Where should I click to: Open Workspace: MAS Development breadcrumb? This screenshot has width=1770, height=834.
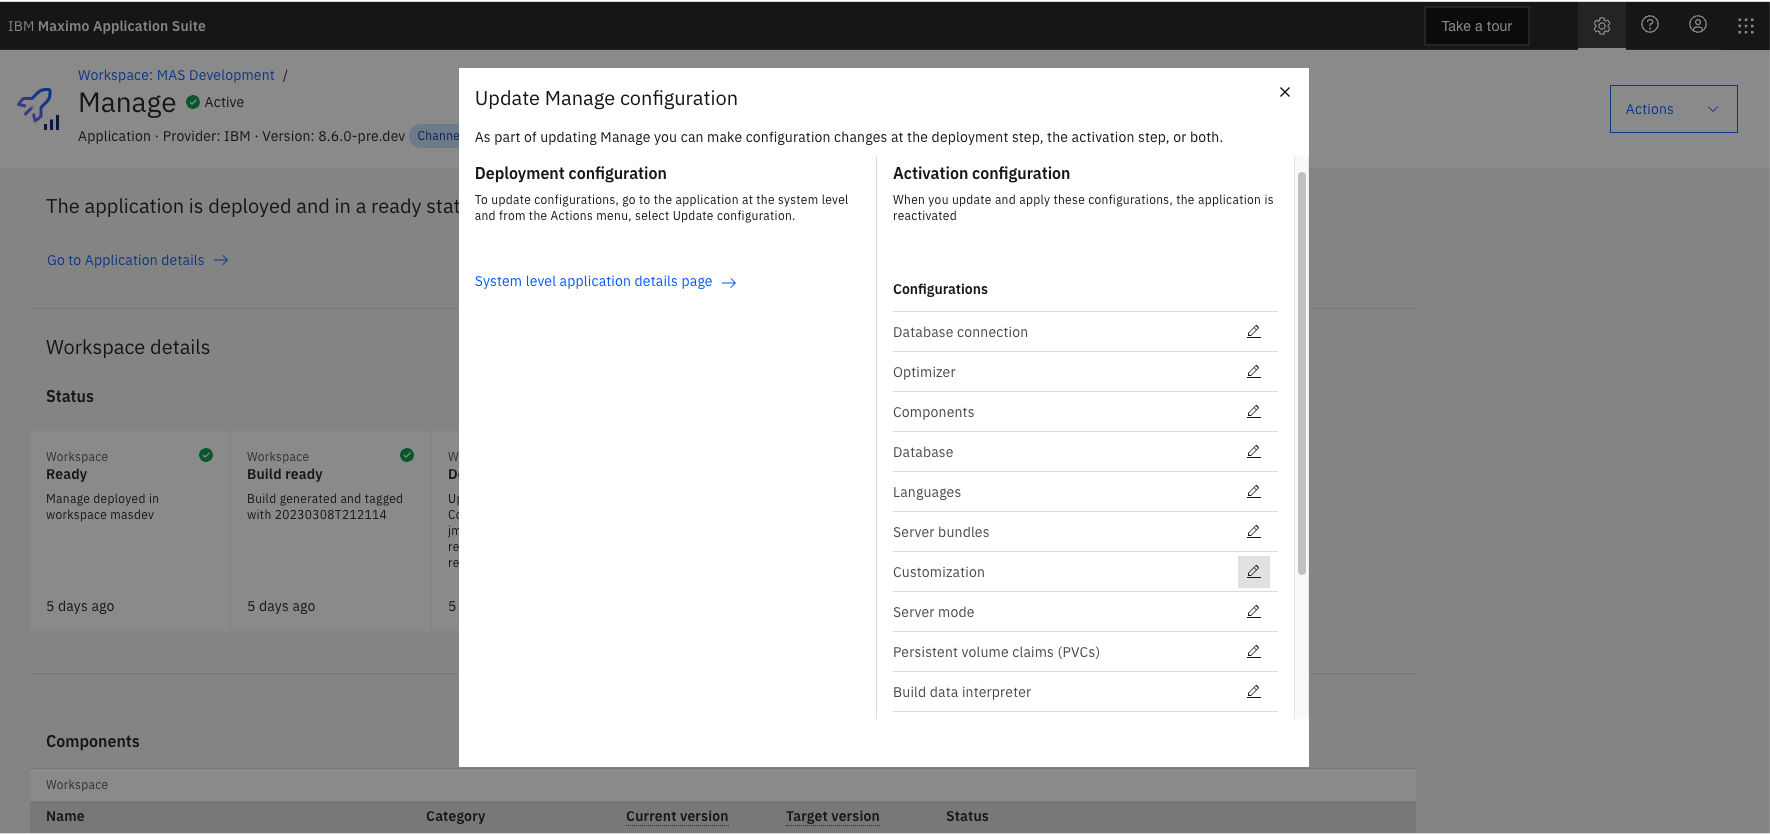pos(176,75)
